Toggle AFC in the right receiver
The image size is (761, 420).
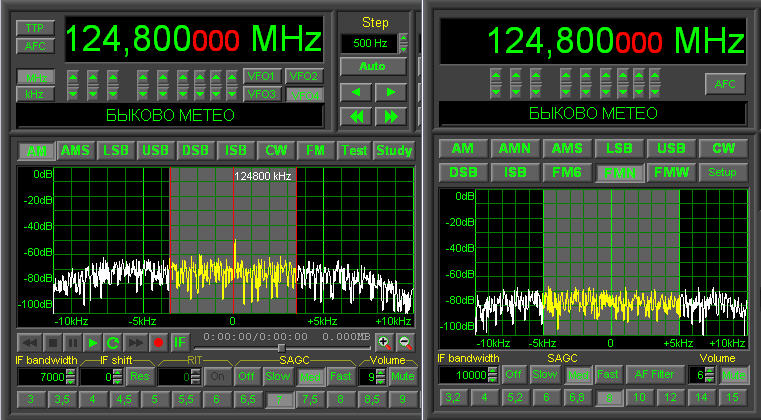click(725, 84)
